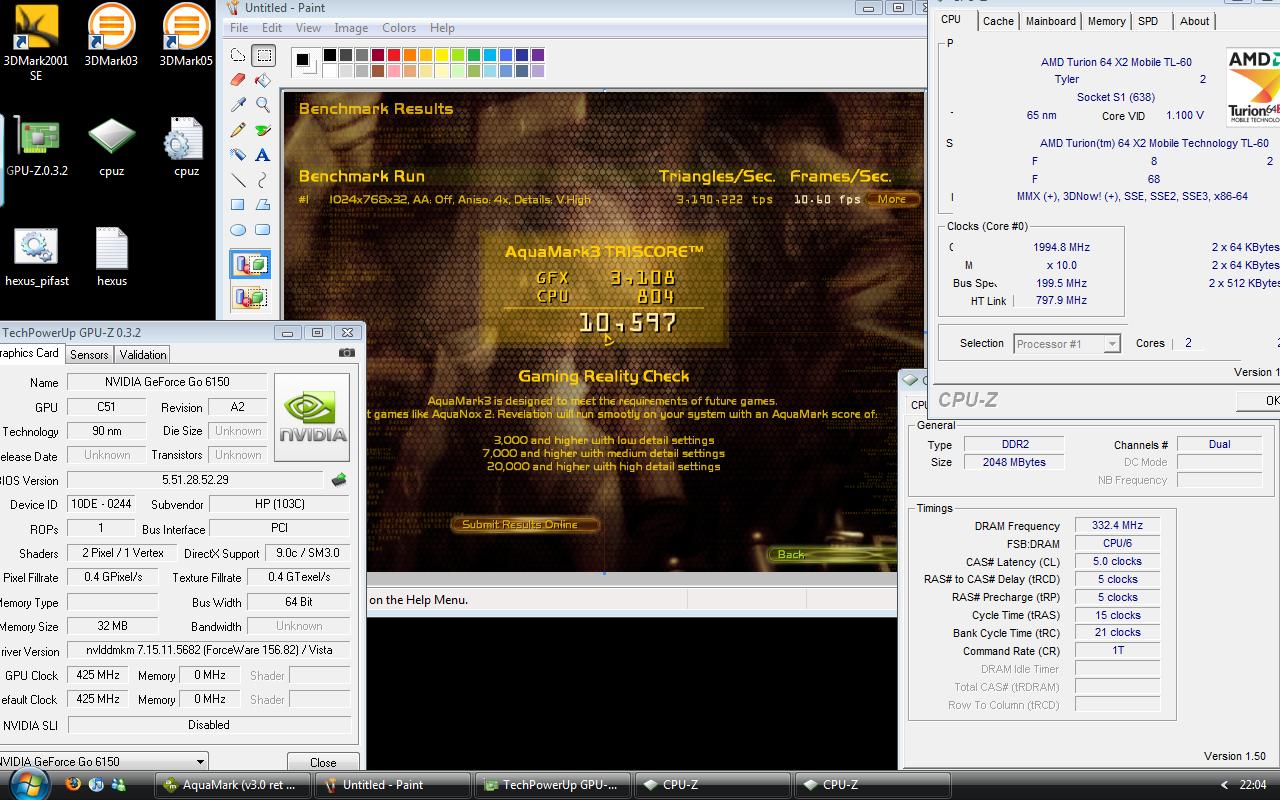Open the GPU-Z.0.3.2 desktop icon
This screenshot has height=800, width=1280.
tap(37, 147)
